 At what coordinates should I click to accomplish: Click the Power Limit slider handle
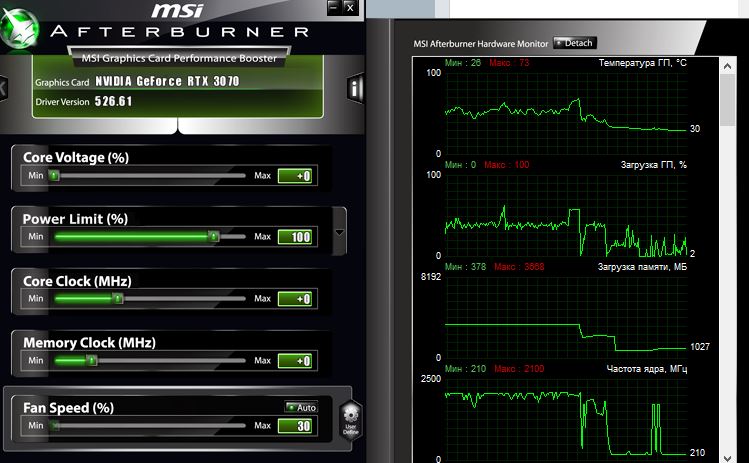tap(214, 236)
